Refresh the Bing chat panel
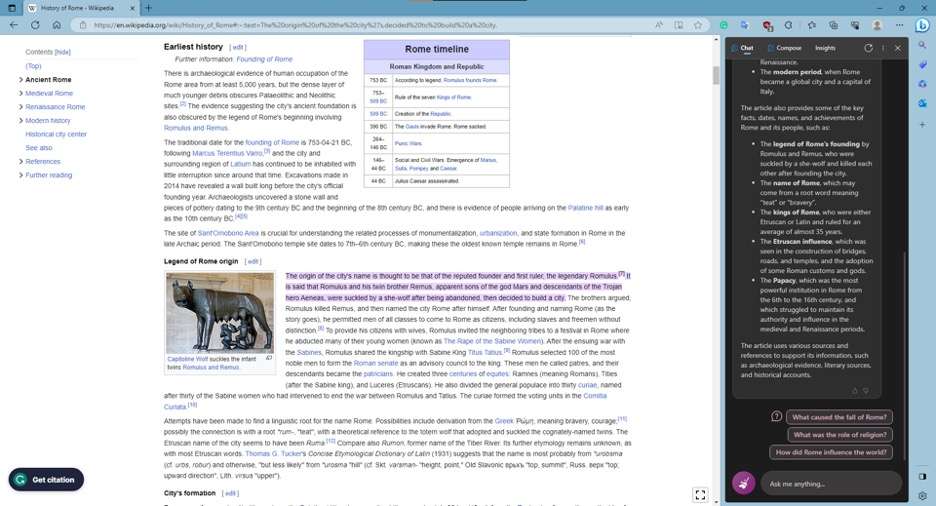The image size is (936, 506). coord(868,48)
